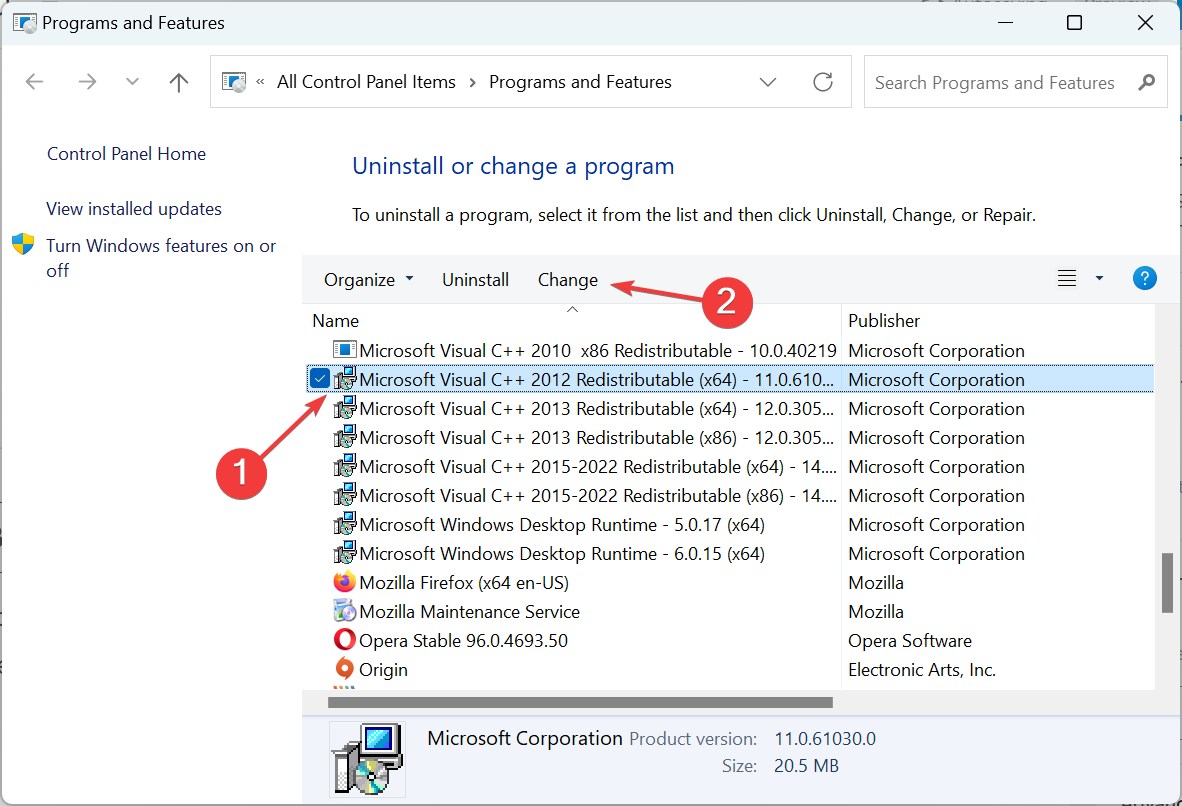The image size is (1182, 806).
Task: Click the search magnifier icon
Action: (x=1147, y=82)
